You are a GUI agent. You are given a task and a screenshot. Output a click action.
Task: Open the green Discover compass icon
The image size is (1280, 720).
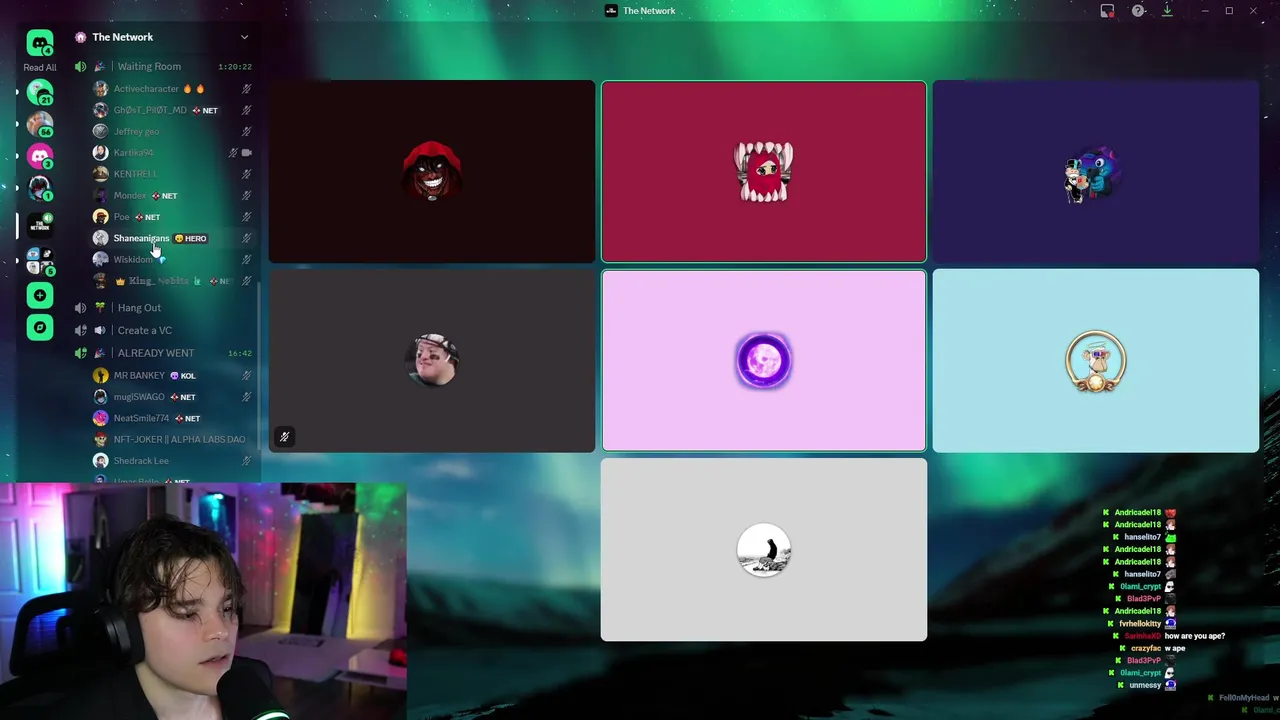[x=40, y=327]
